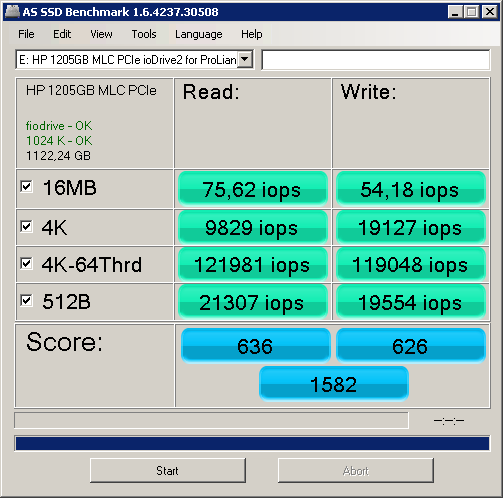
Task: Maximize the AS SSD Benchmark window
Action: tap(472, 12)
